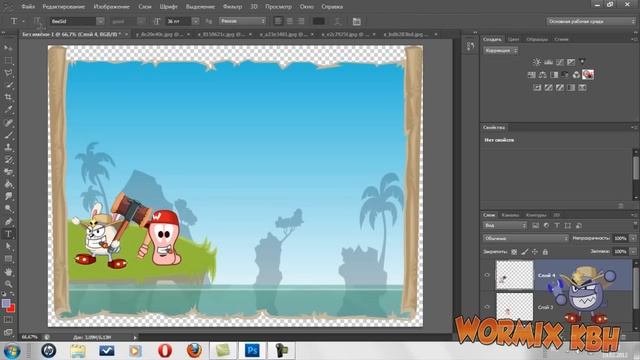Add a Levels adjustment

548,62
